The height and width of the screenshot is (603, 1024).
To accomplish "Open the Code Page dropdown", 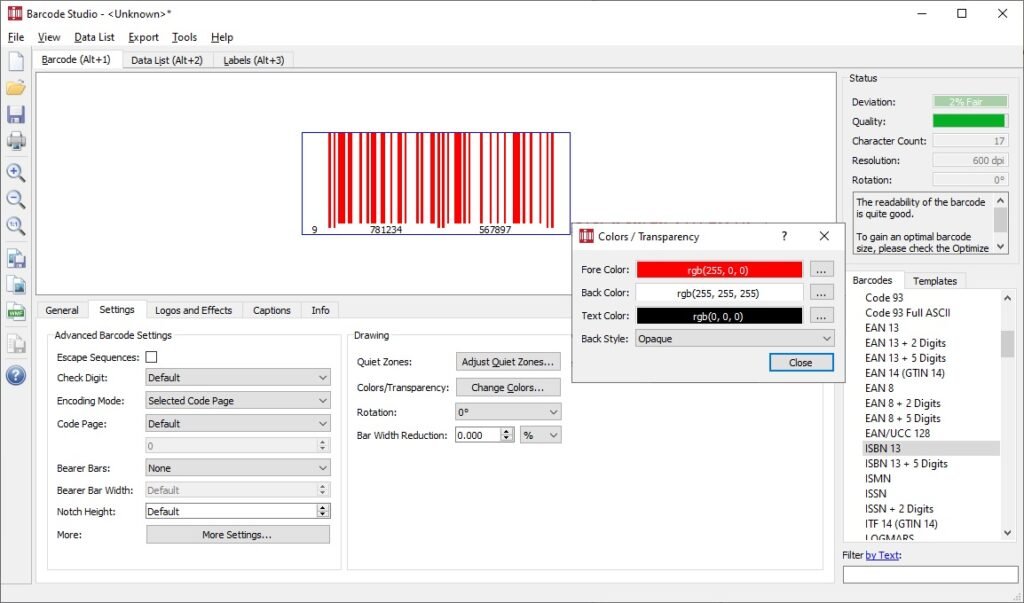I will [x=238, y=423].
